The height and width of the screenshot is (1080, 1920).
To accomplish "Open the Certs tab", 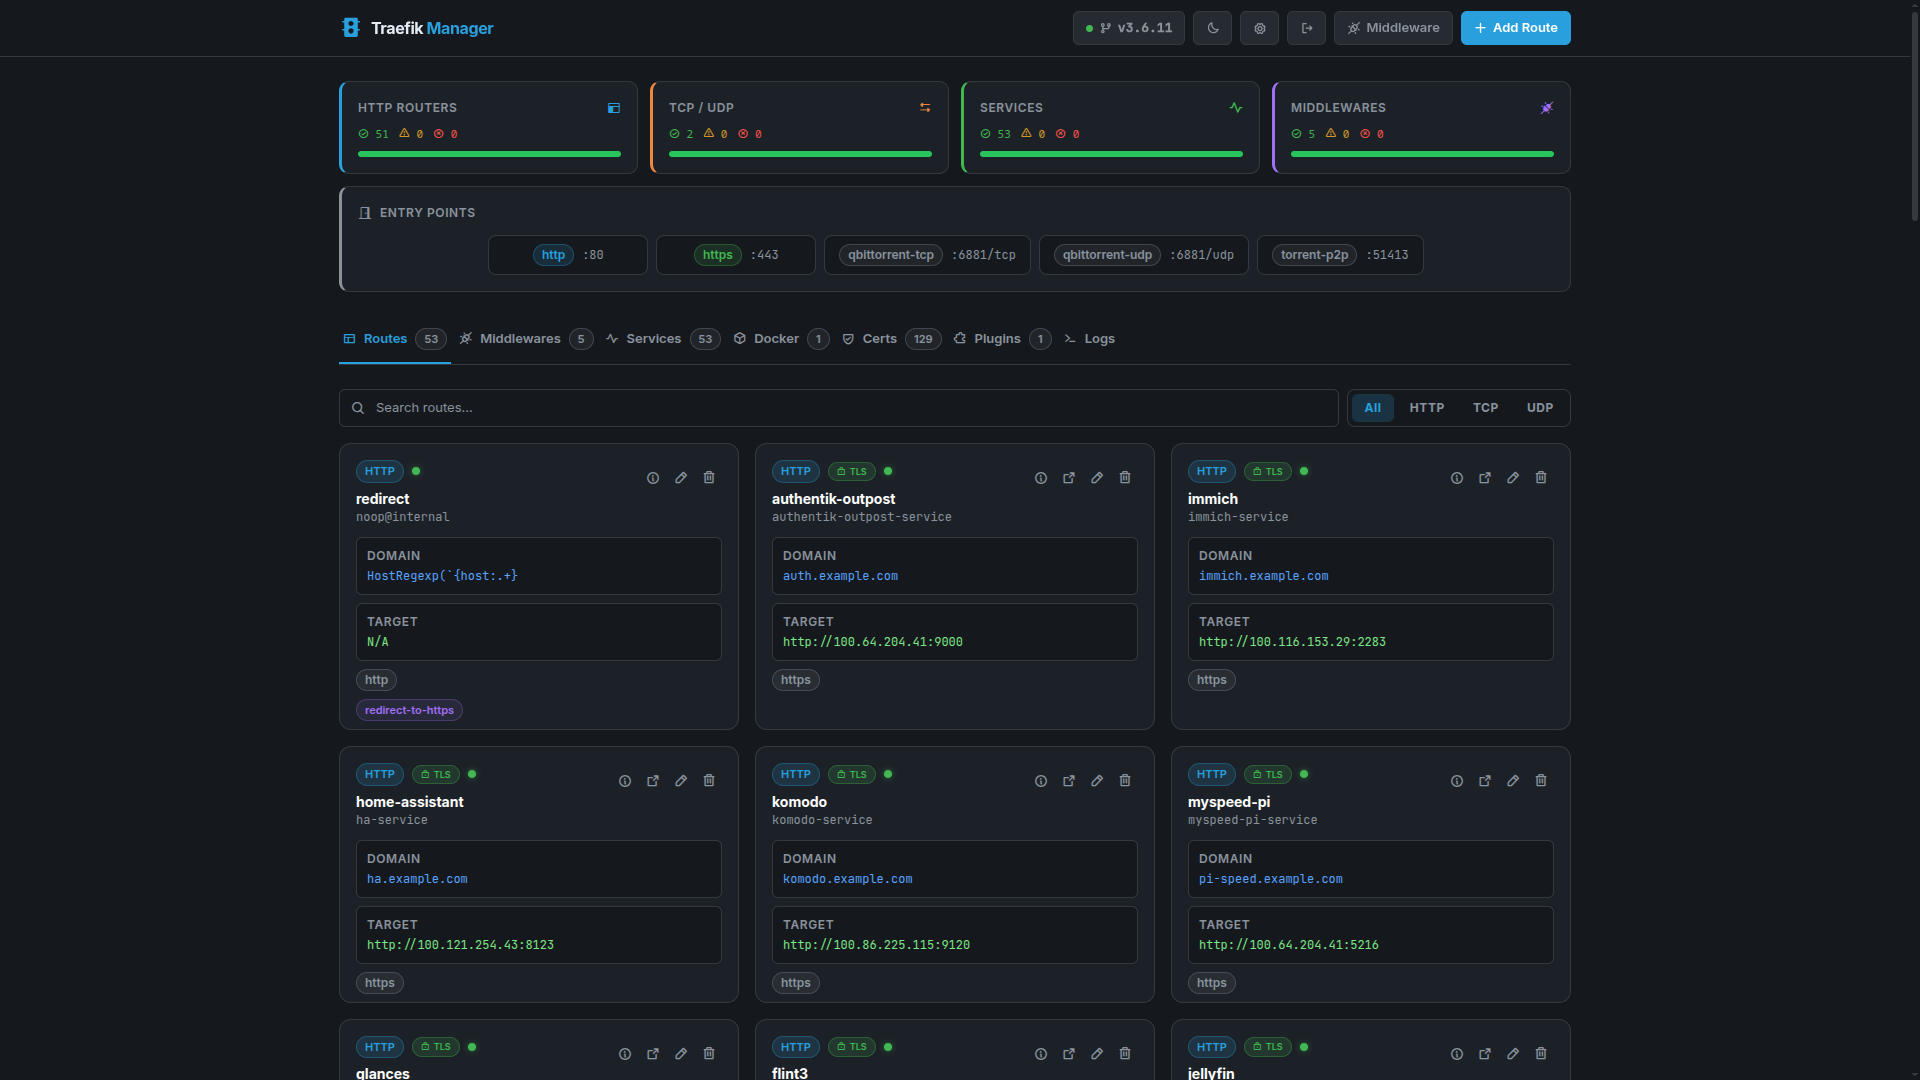I will (x=879, y=339).
